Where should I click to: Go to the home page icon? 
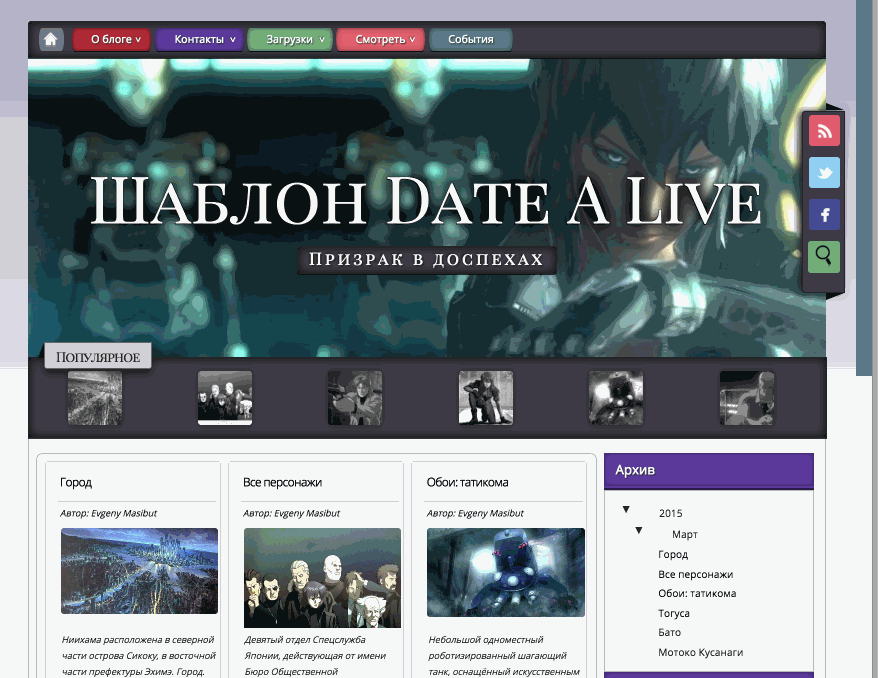point(51,39)
